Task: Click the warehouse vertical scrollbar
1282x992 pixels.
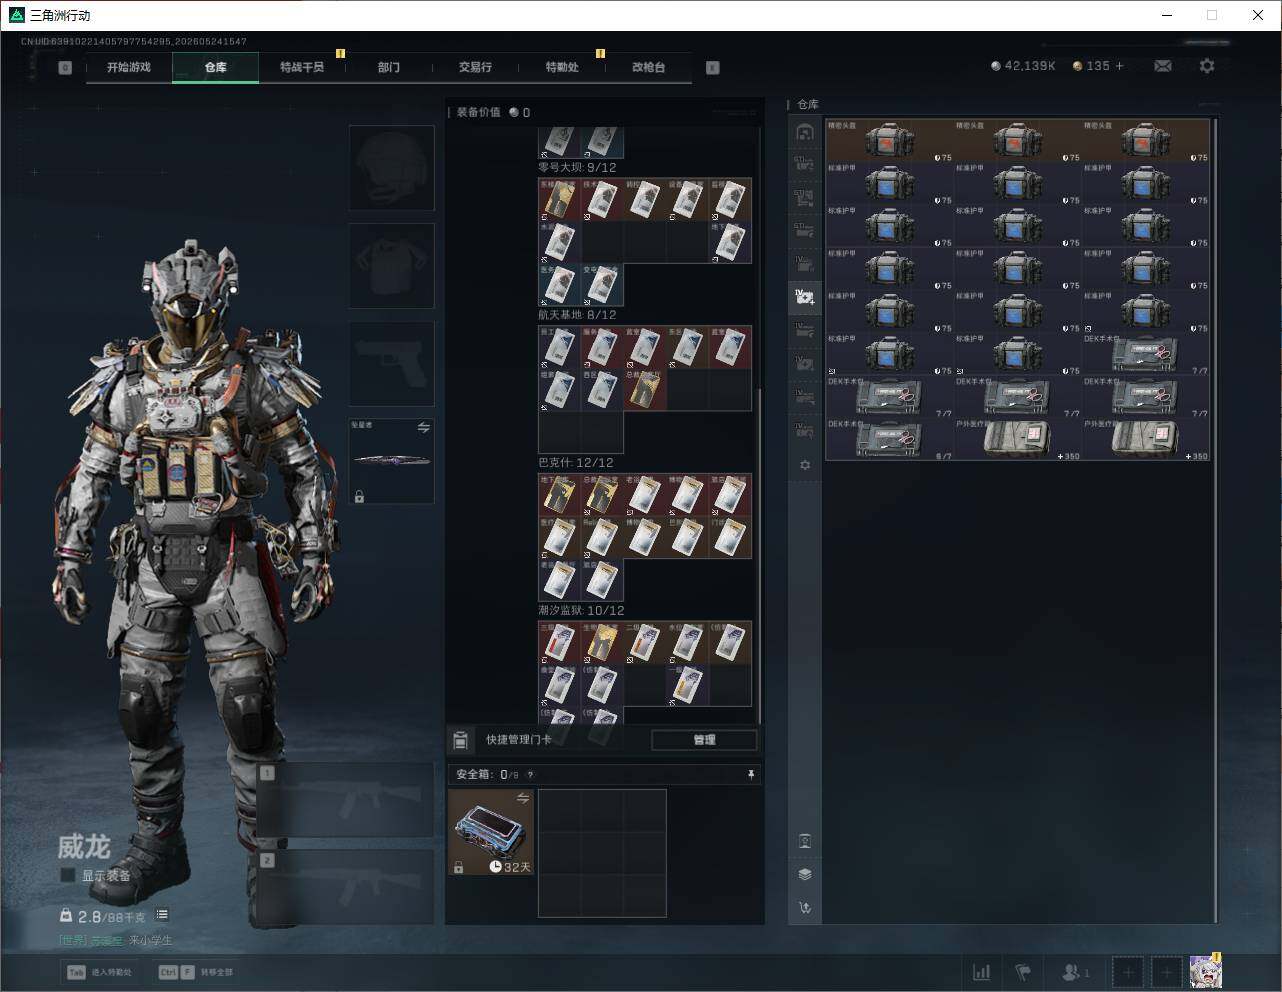Action: click(1215, 520)
